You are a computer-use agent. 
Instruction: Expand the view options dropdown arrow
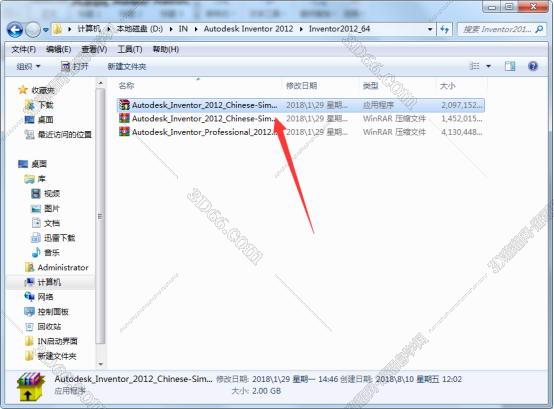489,66
